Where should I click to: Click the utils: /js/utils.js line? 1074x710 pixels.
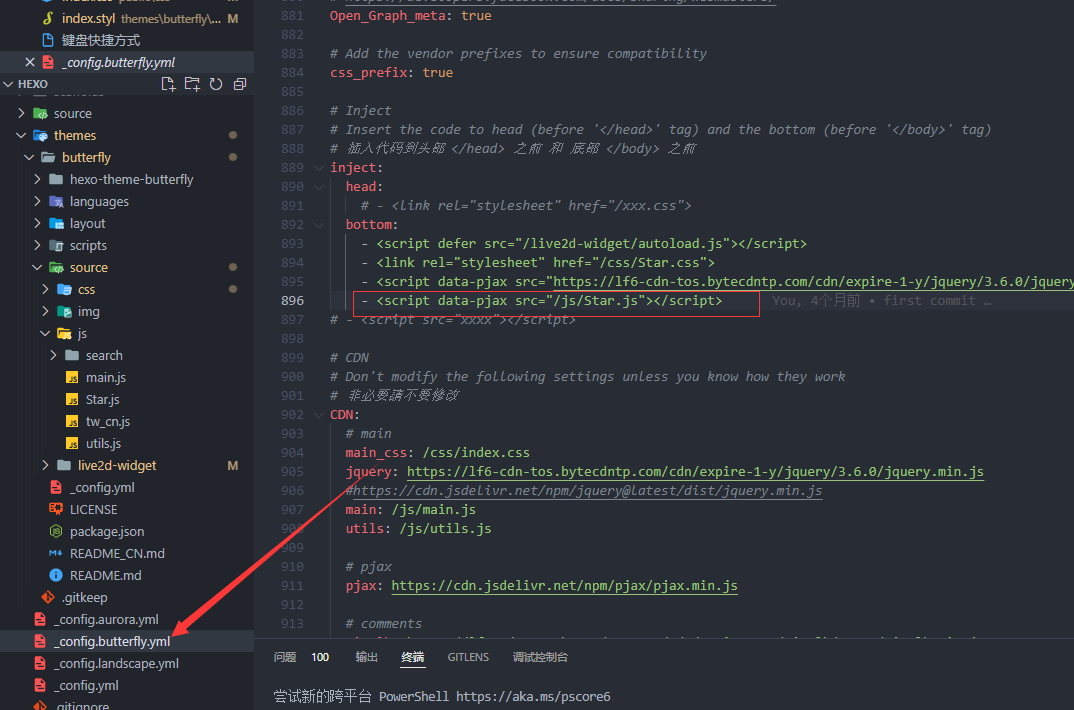(x=419, y=529)
